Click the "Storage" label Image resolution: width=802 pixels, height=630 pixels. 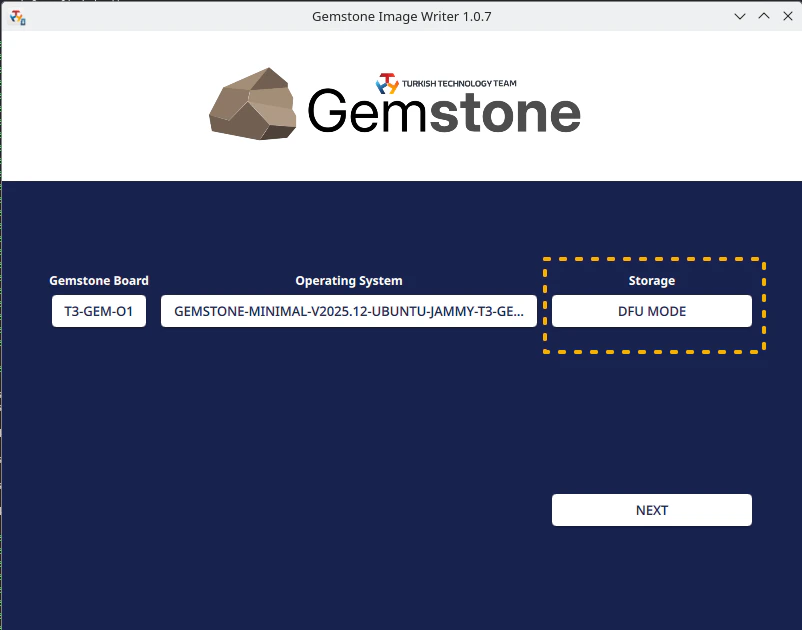click(x=652, y=281)
